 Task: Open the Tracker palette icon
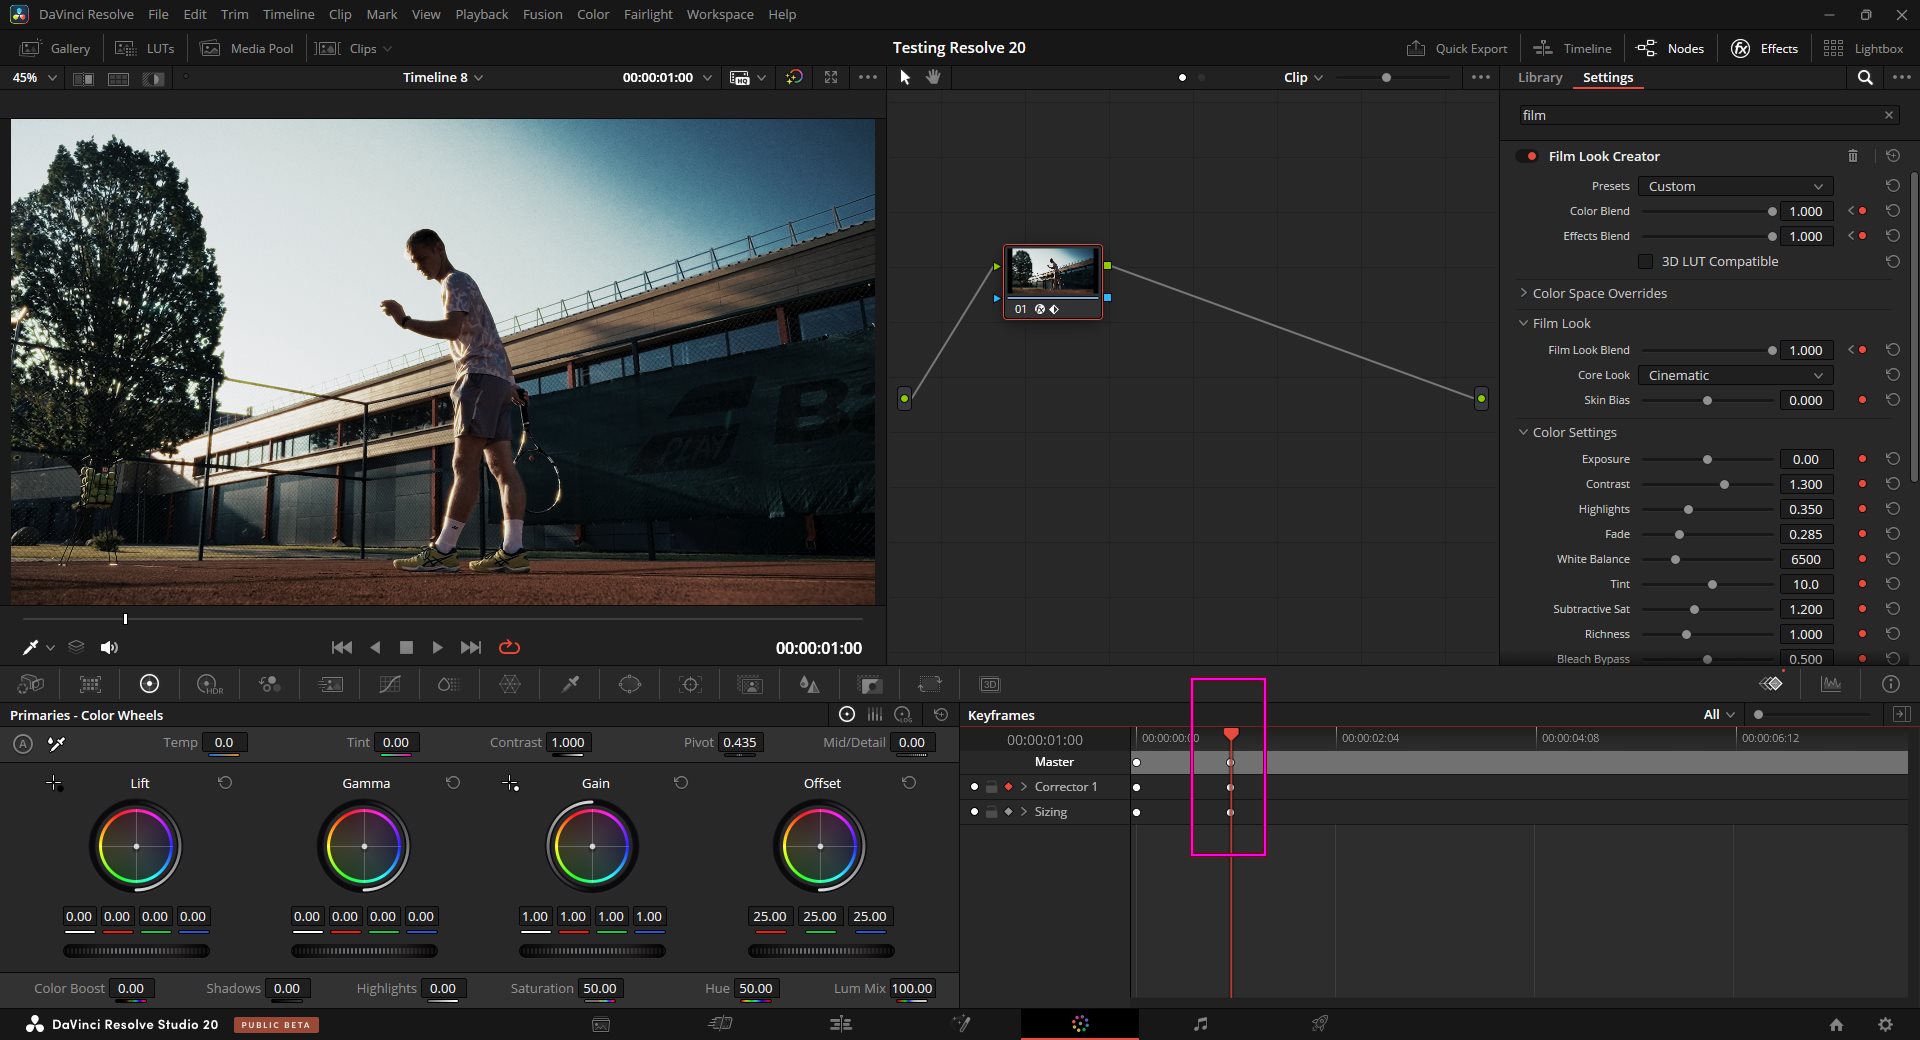[690, 684]
